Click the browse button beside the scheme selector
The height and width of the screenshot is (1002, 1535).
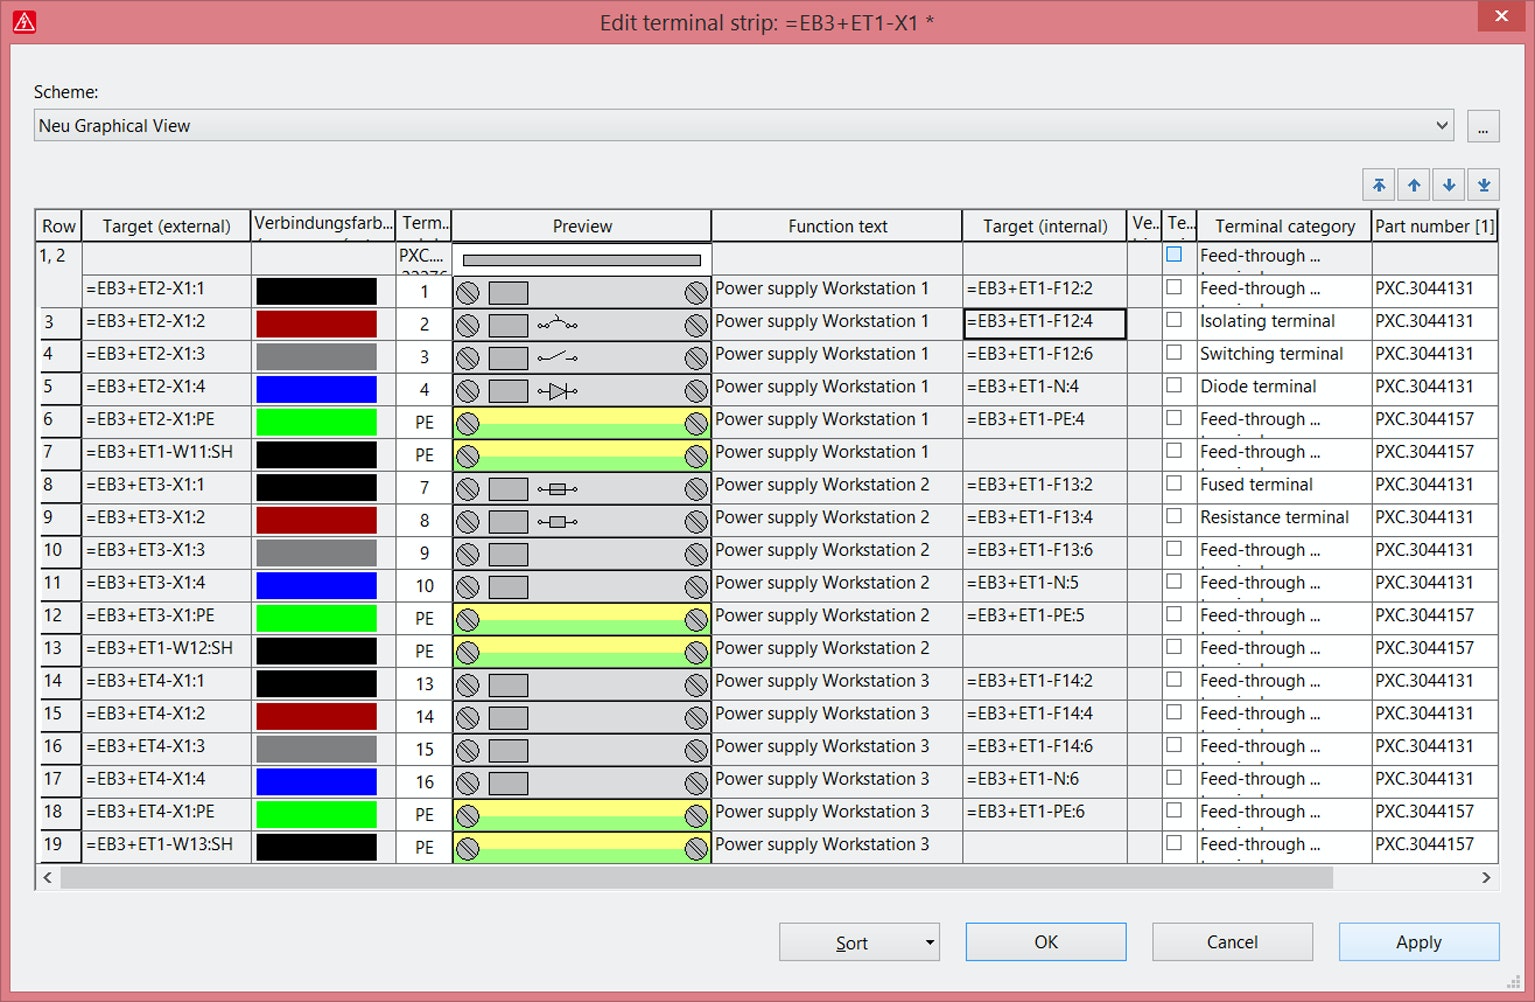click(1483, 125)
